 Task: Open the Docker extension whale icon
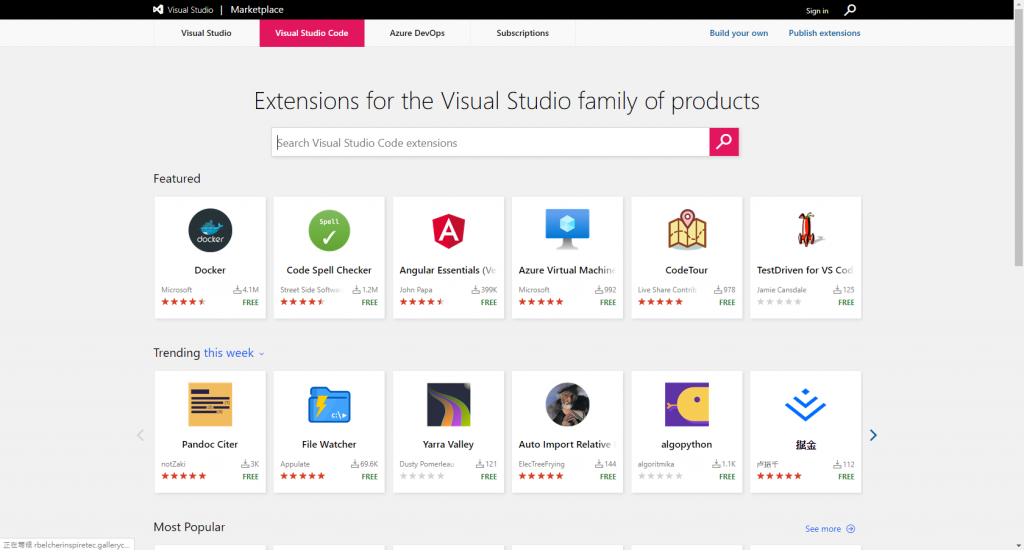[210, 231]
